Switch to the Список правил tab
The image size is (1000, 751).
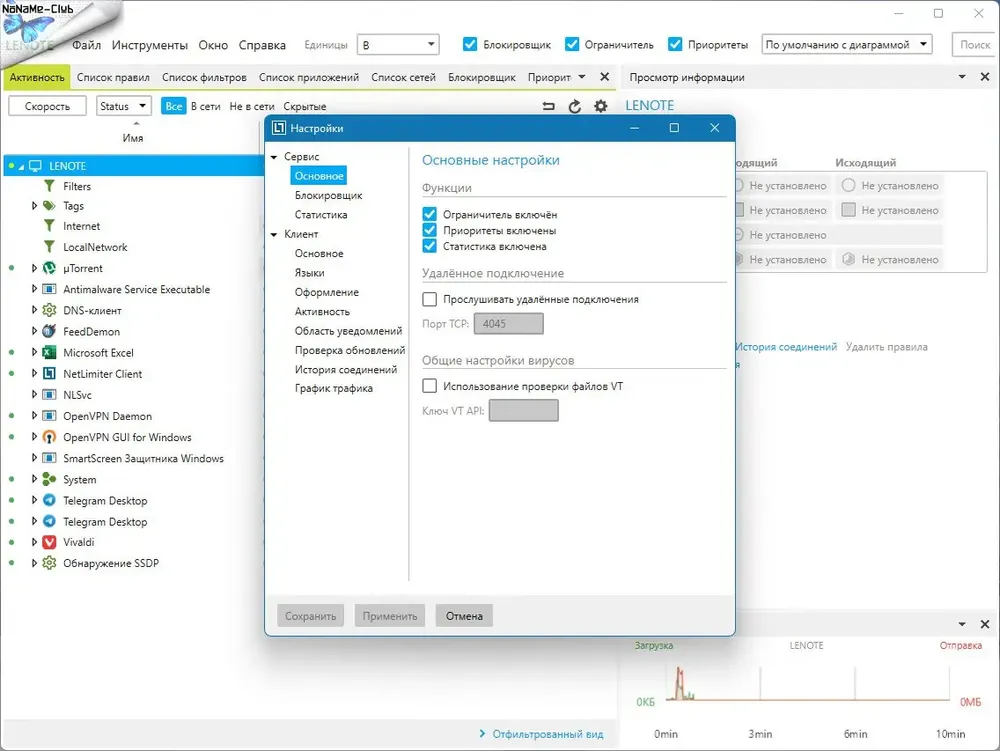pyautogui.click(x=113, y=77)
